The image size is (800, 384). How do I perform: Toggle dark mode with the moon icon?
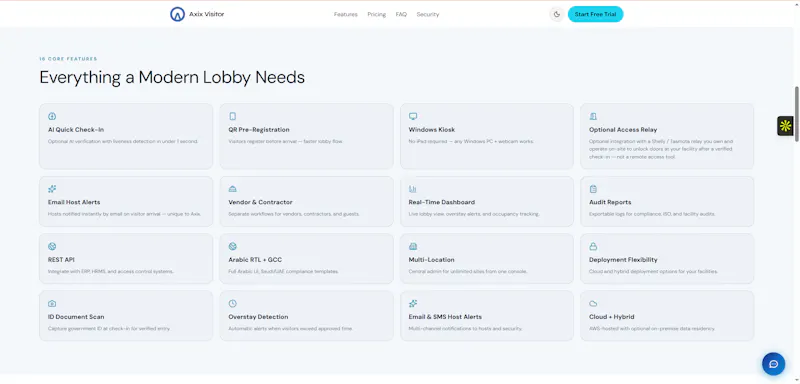557,14
